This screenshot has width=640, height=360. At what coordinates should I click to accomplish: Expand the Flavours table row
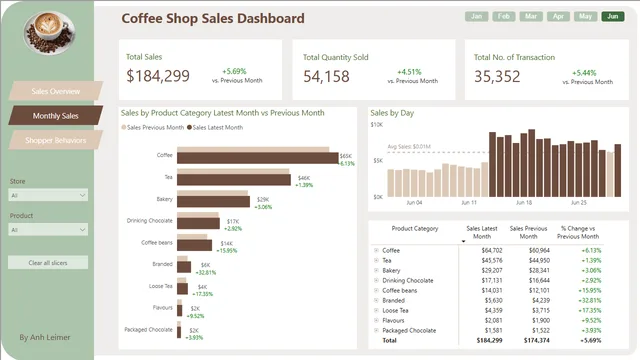tap(376, 320)
